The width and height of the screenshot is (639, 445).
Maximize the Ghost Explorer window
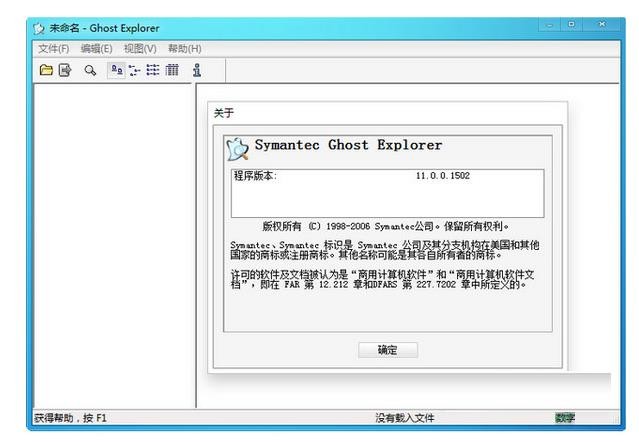(x=572, y=25)
